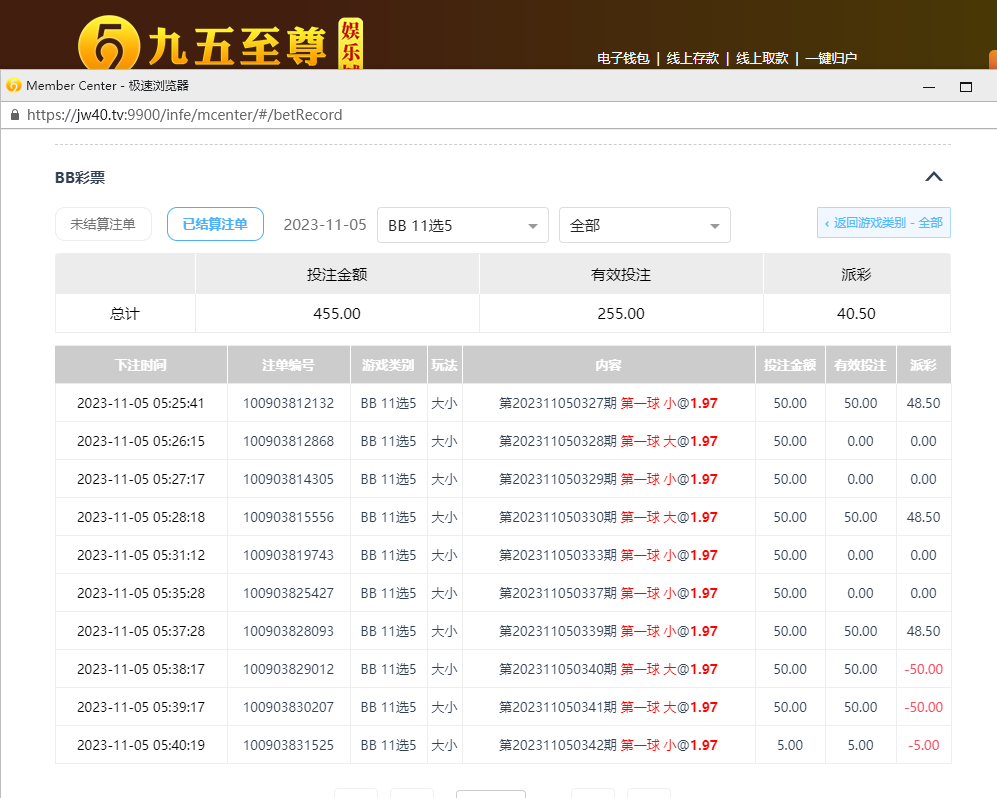The width and height of the screenshot is (997, 798).
Task: Open the 电子钱包 link
Action: click(623, 58)
